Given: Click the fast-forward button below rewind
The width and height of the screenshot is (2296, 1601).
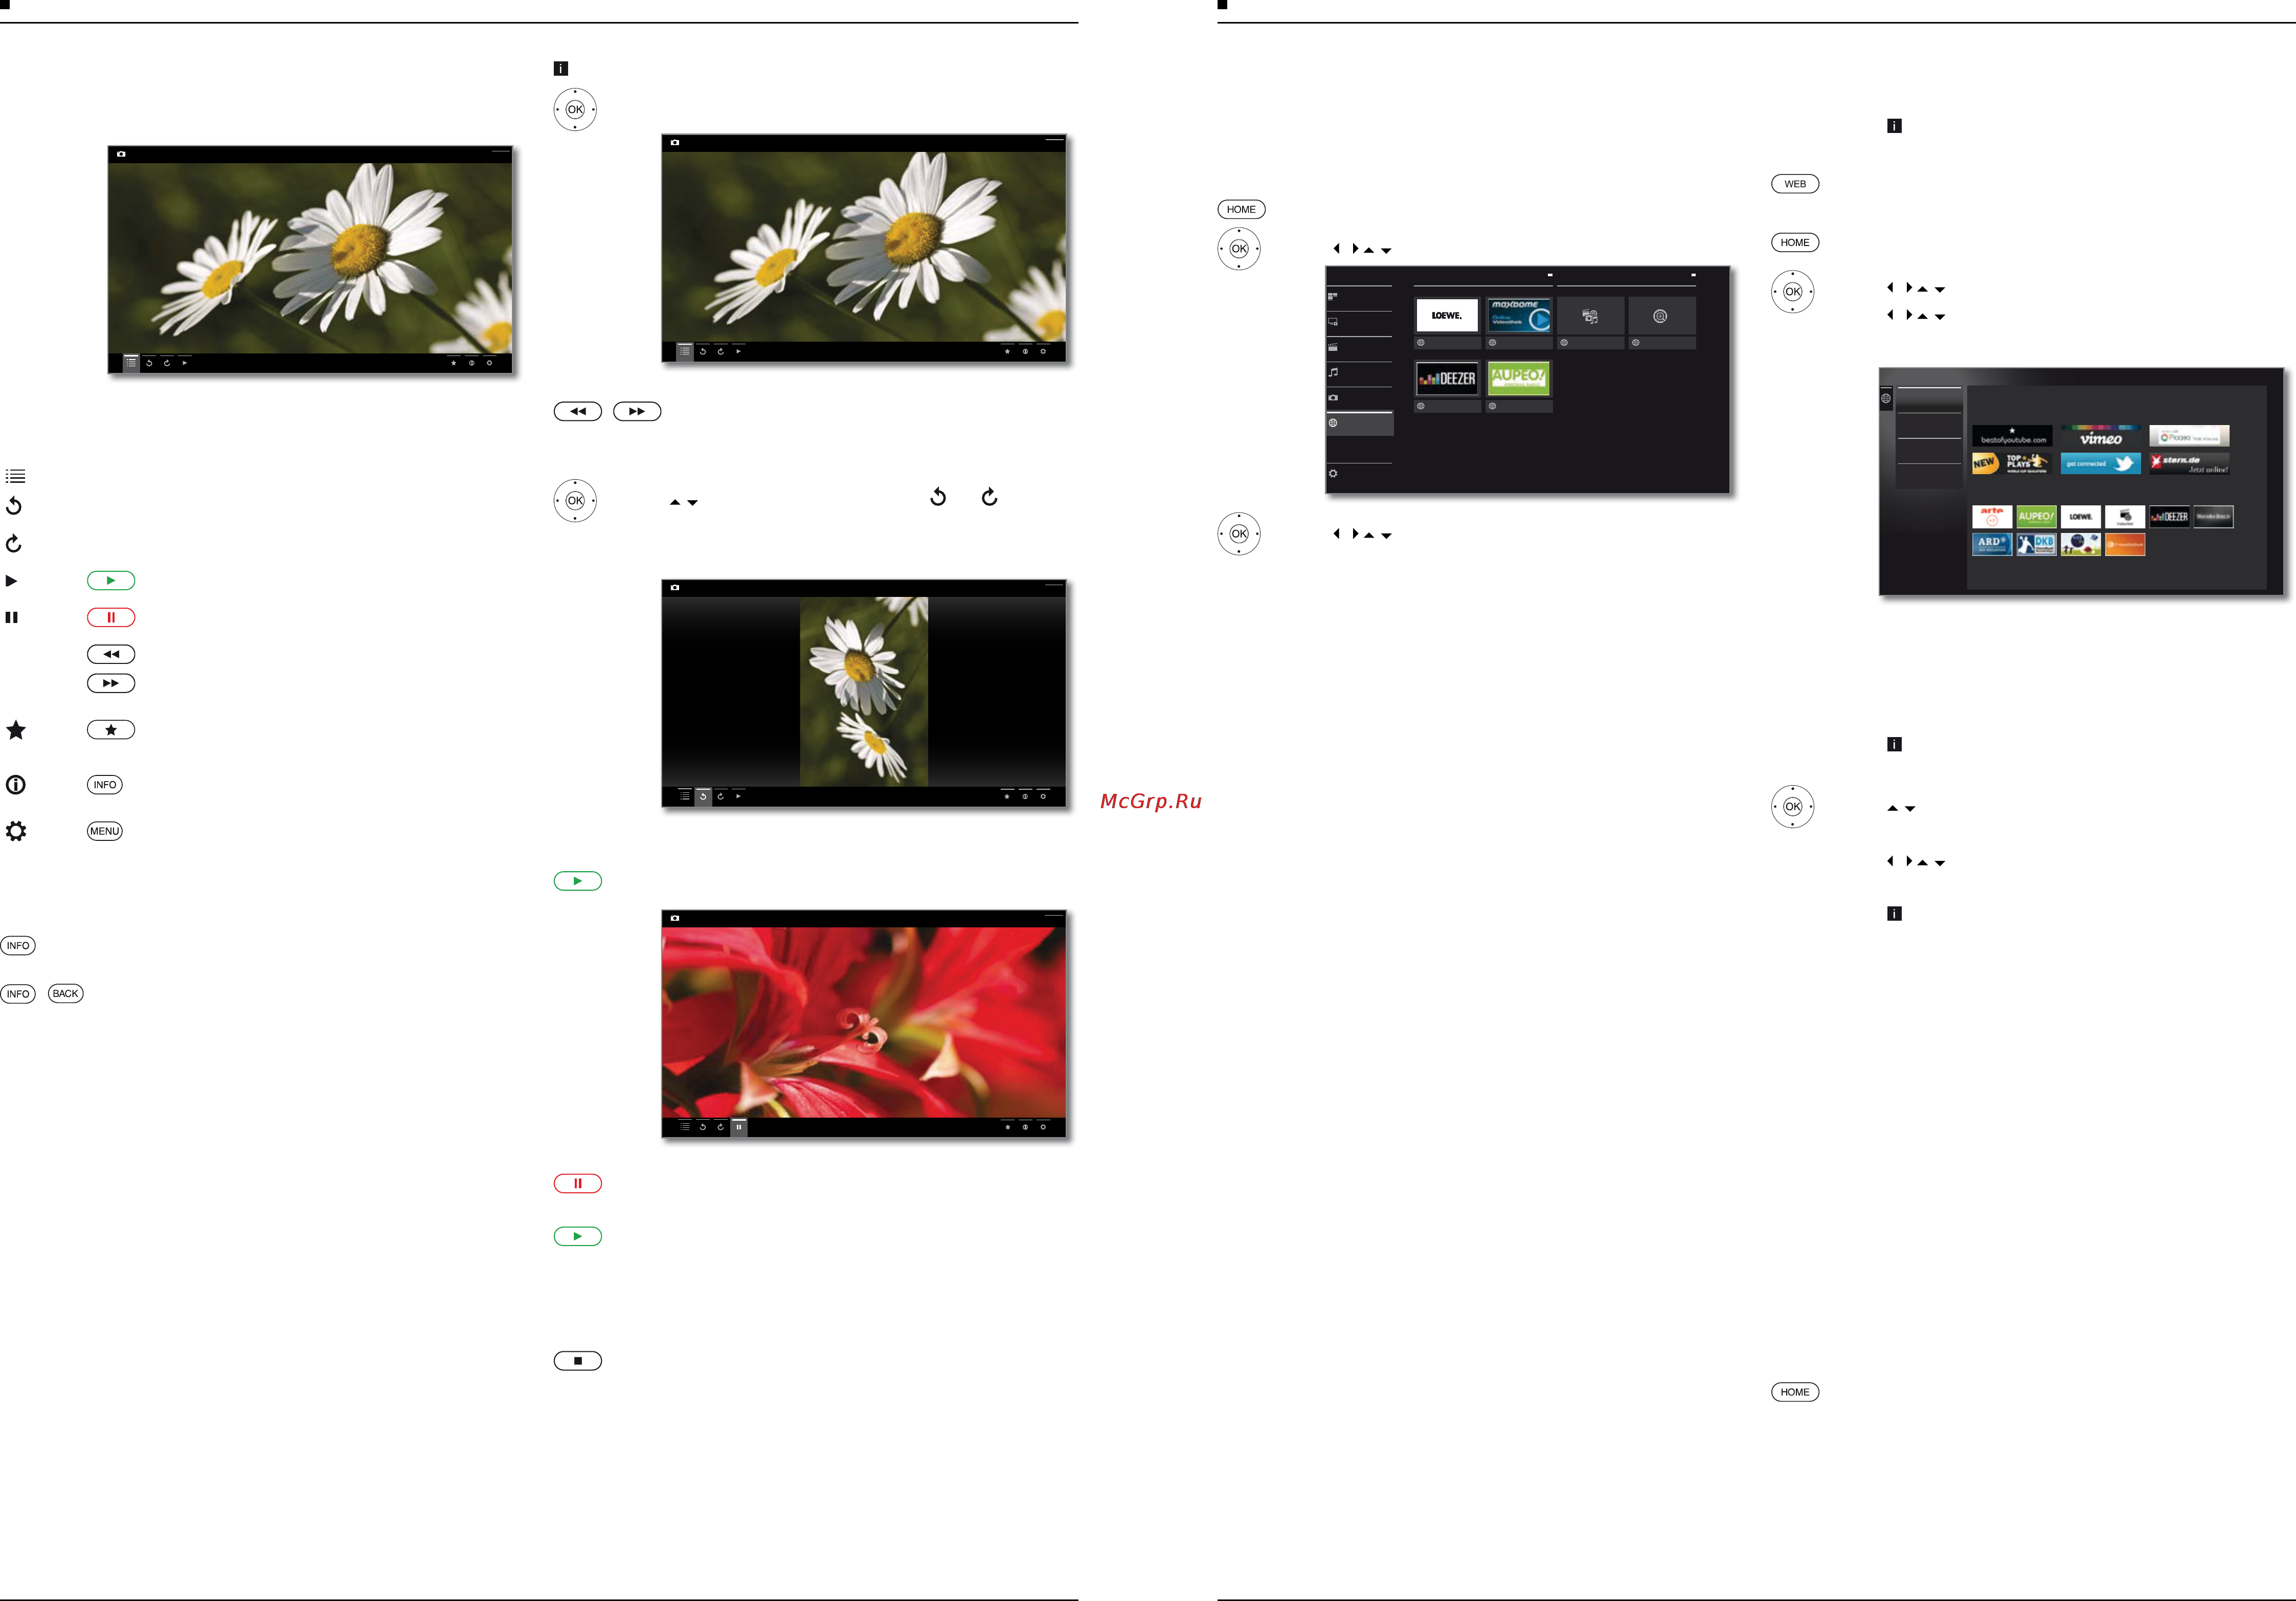Looking at the screenshot, I should [x=111, y=683].
